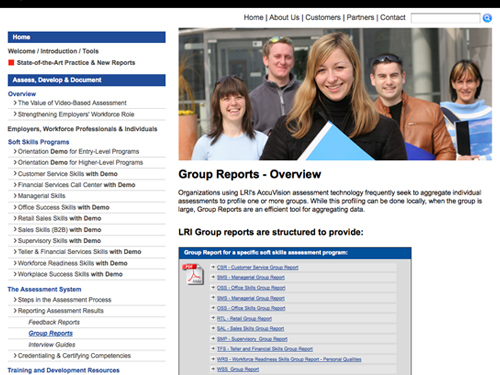Open Strengthening Employers' Workforce Role
The height and width of the screenshot is (375, 500).
pyautogui.click(x=76, y=114)
